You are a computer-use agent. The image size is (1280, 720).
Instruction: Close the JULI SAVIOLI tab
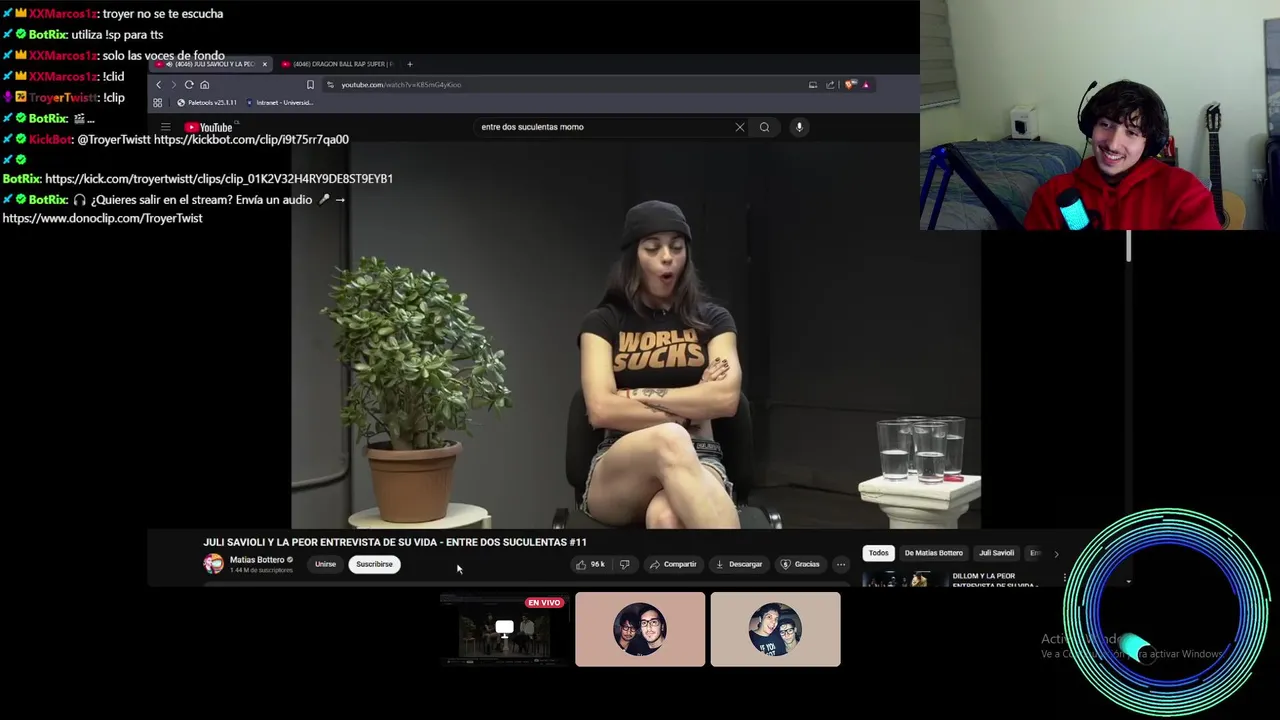pyautogui.click(x=265, y=64)
